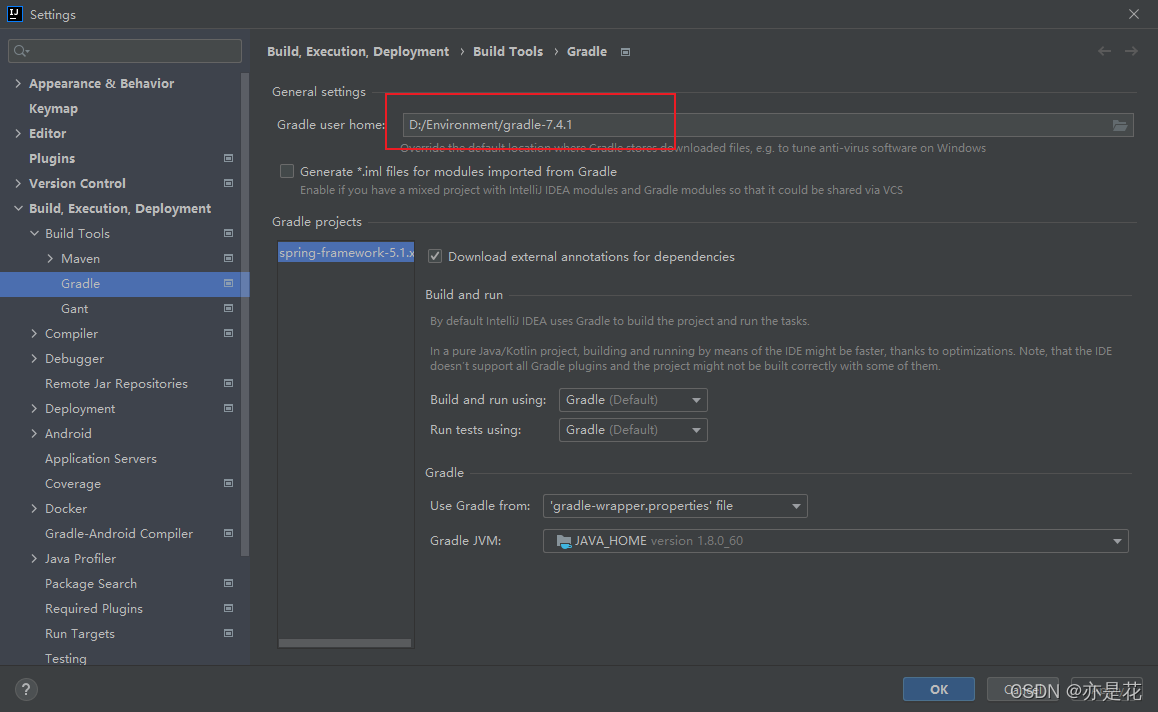Expand the Maven node
Viewport: 1158px width, 712px height.
pyautogui.click(x=50, y=259)
